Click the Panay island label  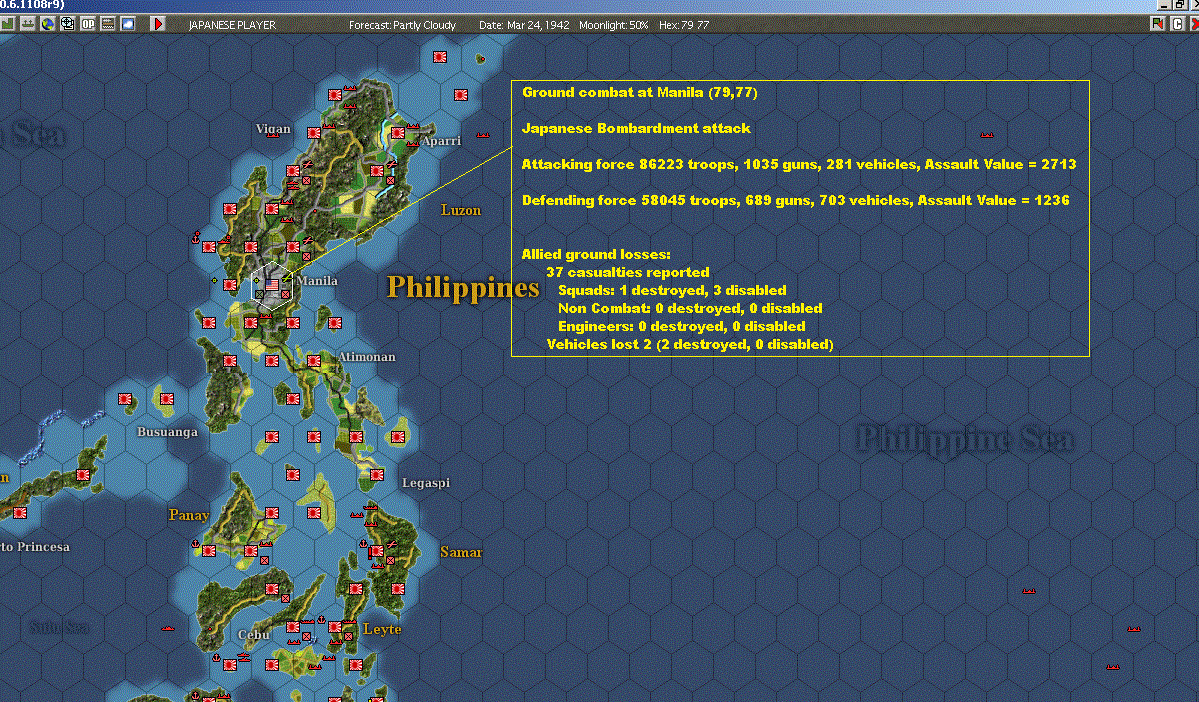point(189,515)
